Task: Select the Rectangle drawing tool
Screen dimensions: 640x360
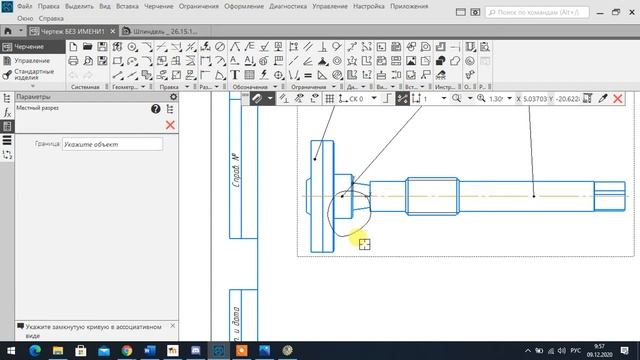Action: [118, 61]
